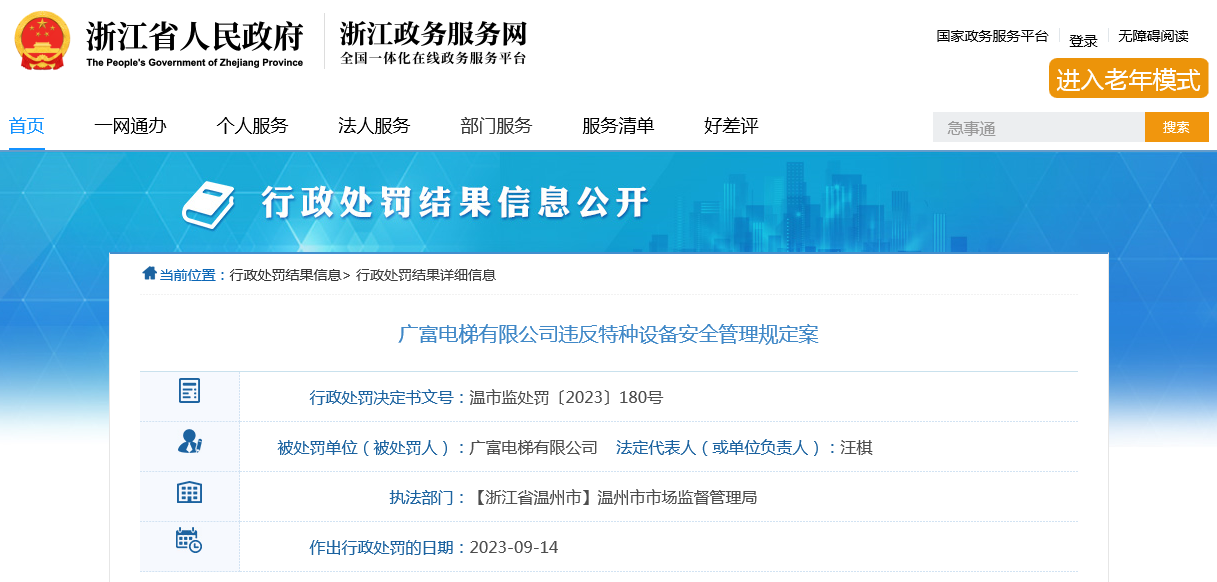Click the 急事通 search input field

coord(1038,128)
